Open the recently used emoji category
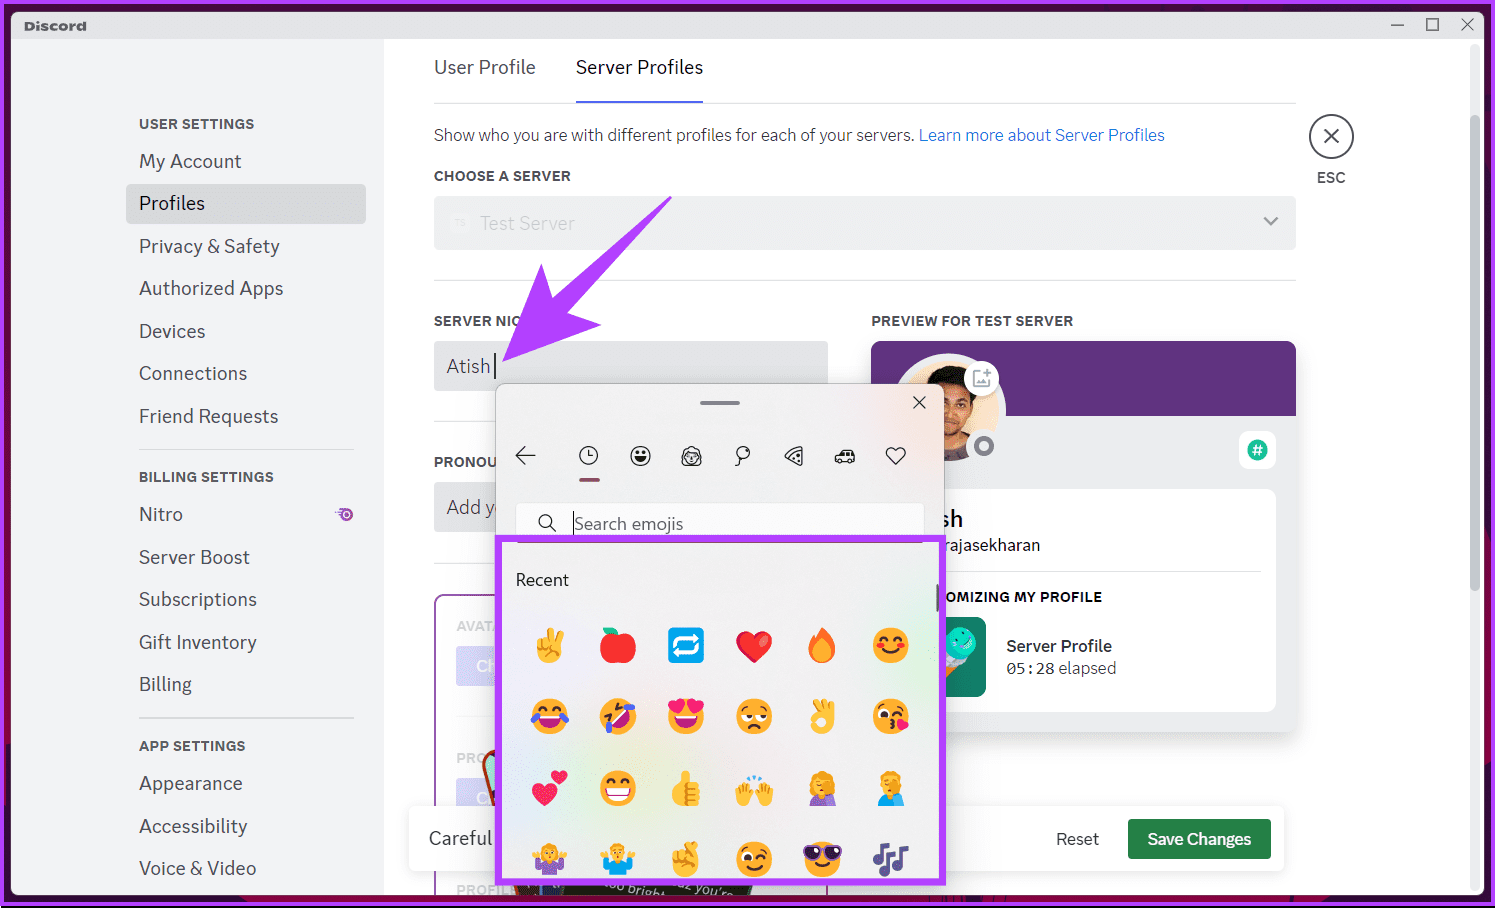The height and width of the screenshot is (908, 1495). [589, 456]
